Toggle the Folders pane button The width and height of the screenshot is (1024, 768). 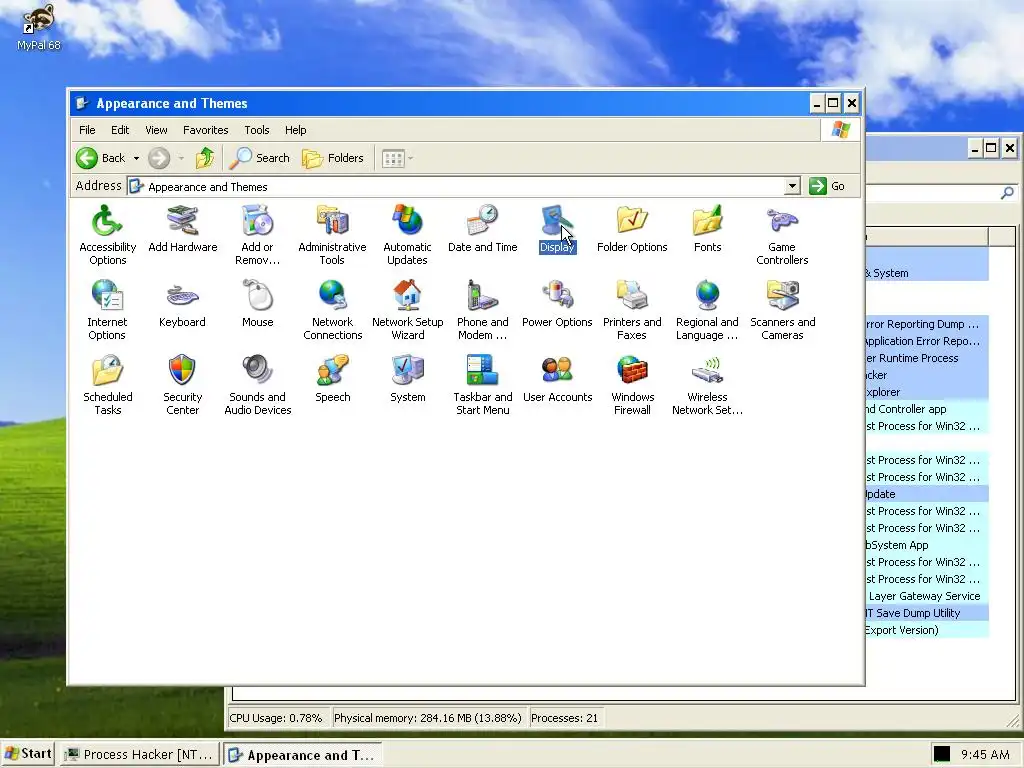(333, 158)
